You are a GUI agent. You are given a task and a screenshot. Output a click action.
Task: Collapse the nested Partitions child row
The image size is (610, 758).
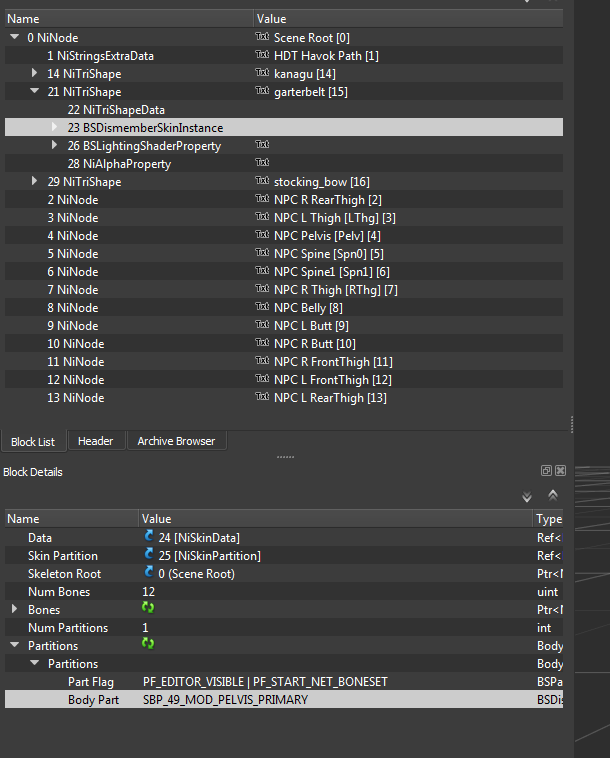[x=34, y=663]
